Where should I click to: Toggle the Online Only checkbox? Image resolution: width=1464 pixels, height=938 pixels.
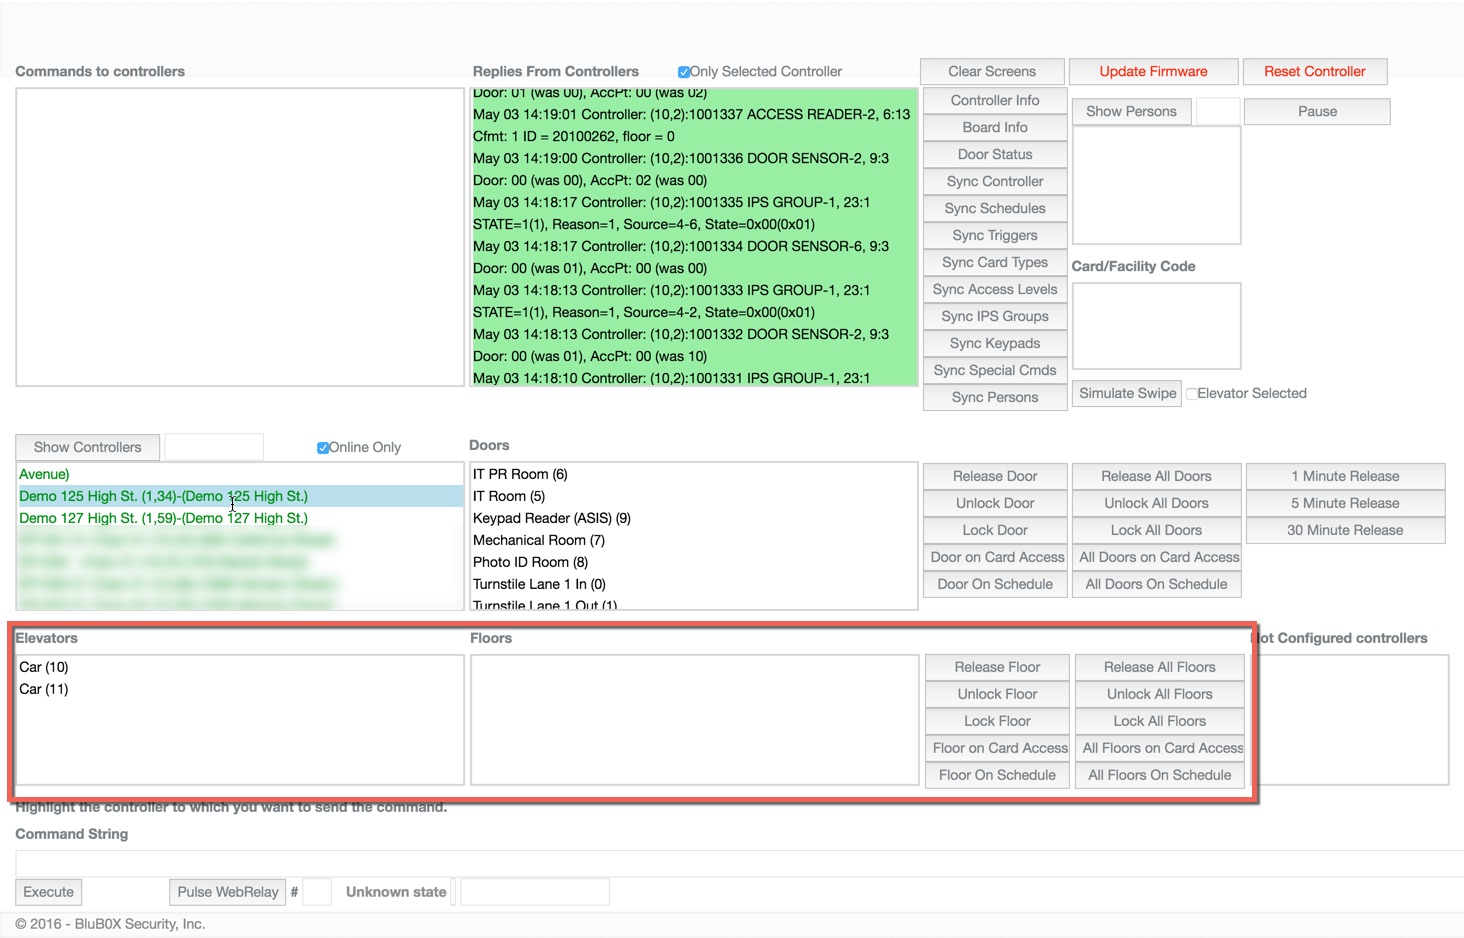coord(323,448)
